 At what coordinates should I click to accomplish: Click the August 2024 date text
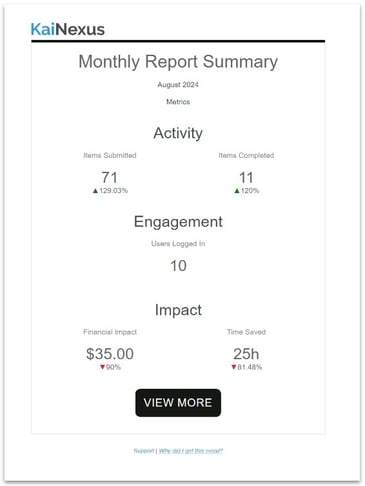coord(178,85)
